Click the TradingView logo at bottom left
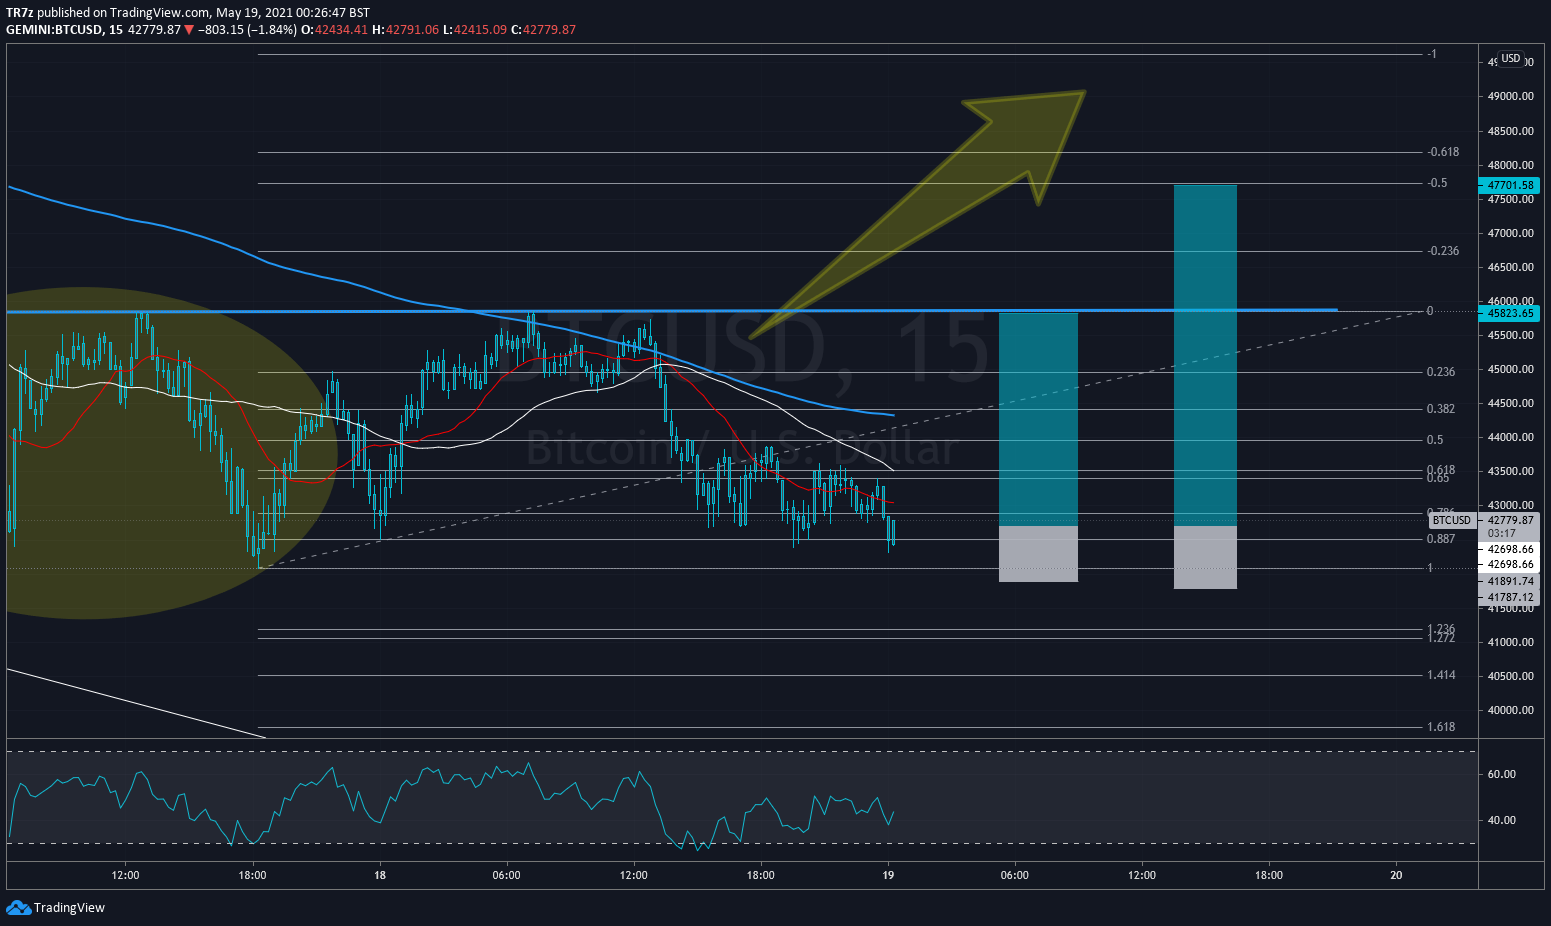Viewport: 1551px width, 926px height. [56, 907]
